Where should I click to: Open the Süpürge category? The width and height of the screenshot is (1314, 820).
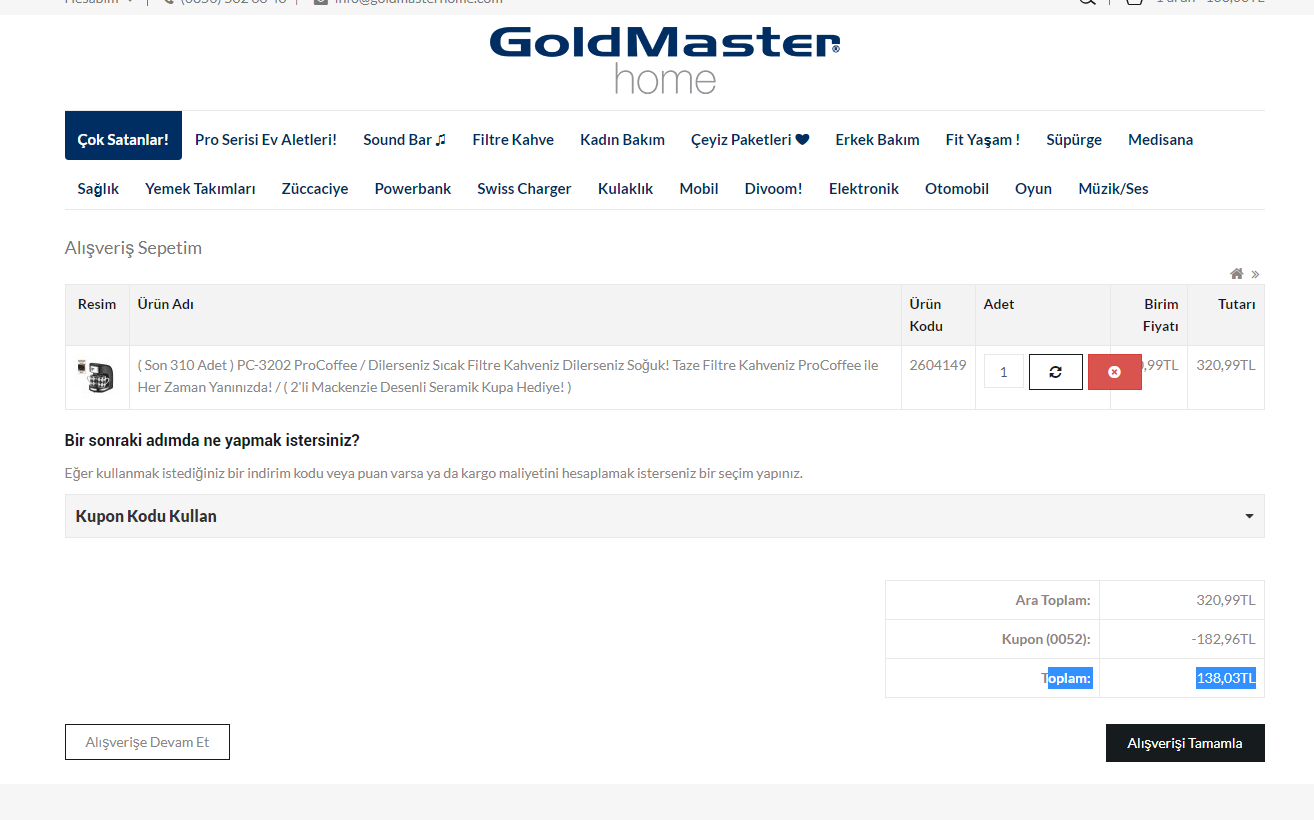(1074, 139)
